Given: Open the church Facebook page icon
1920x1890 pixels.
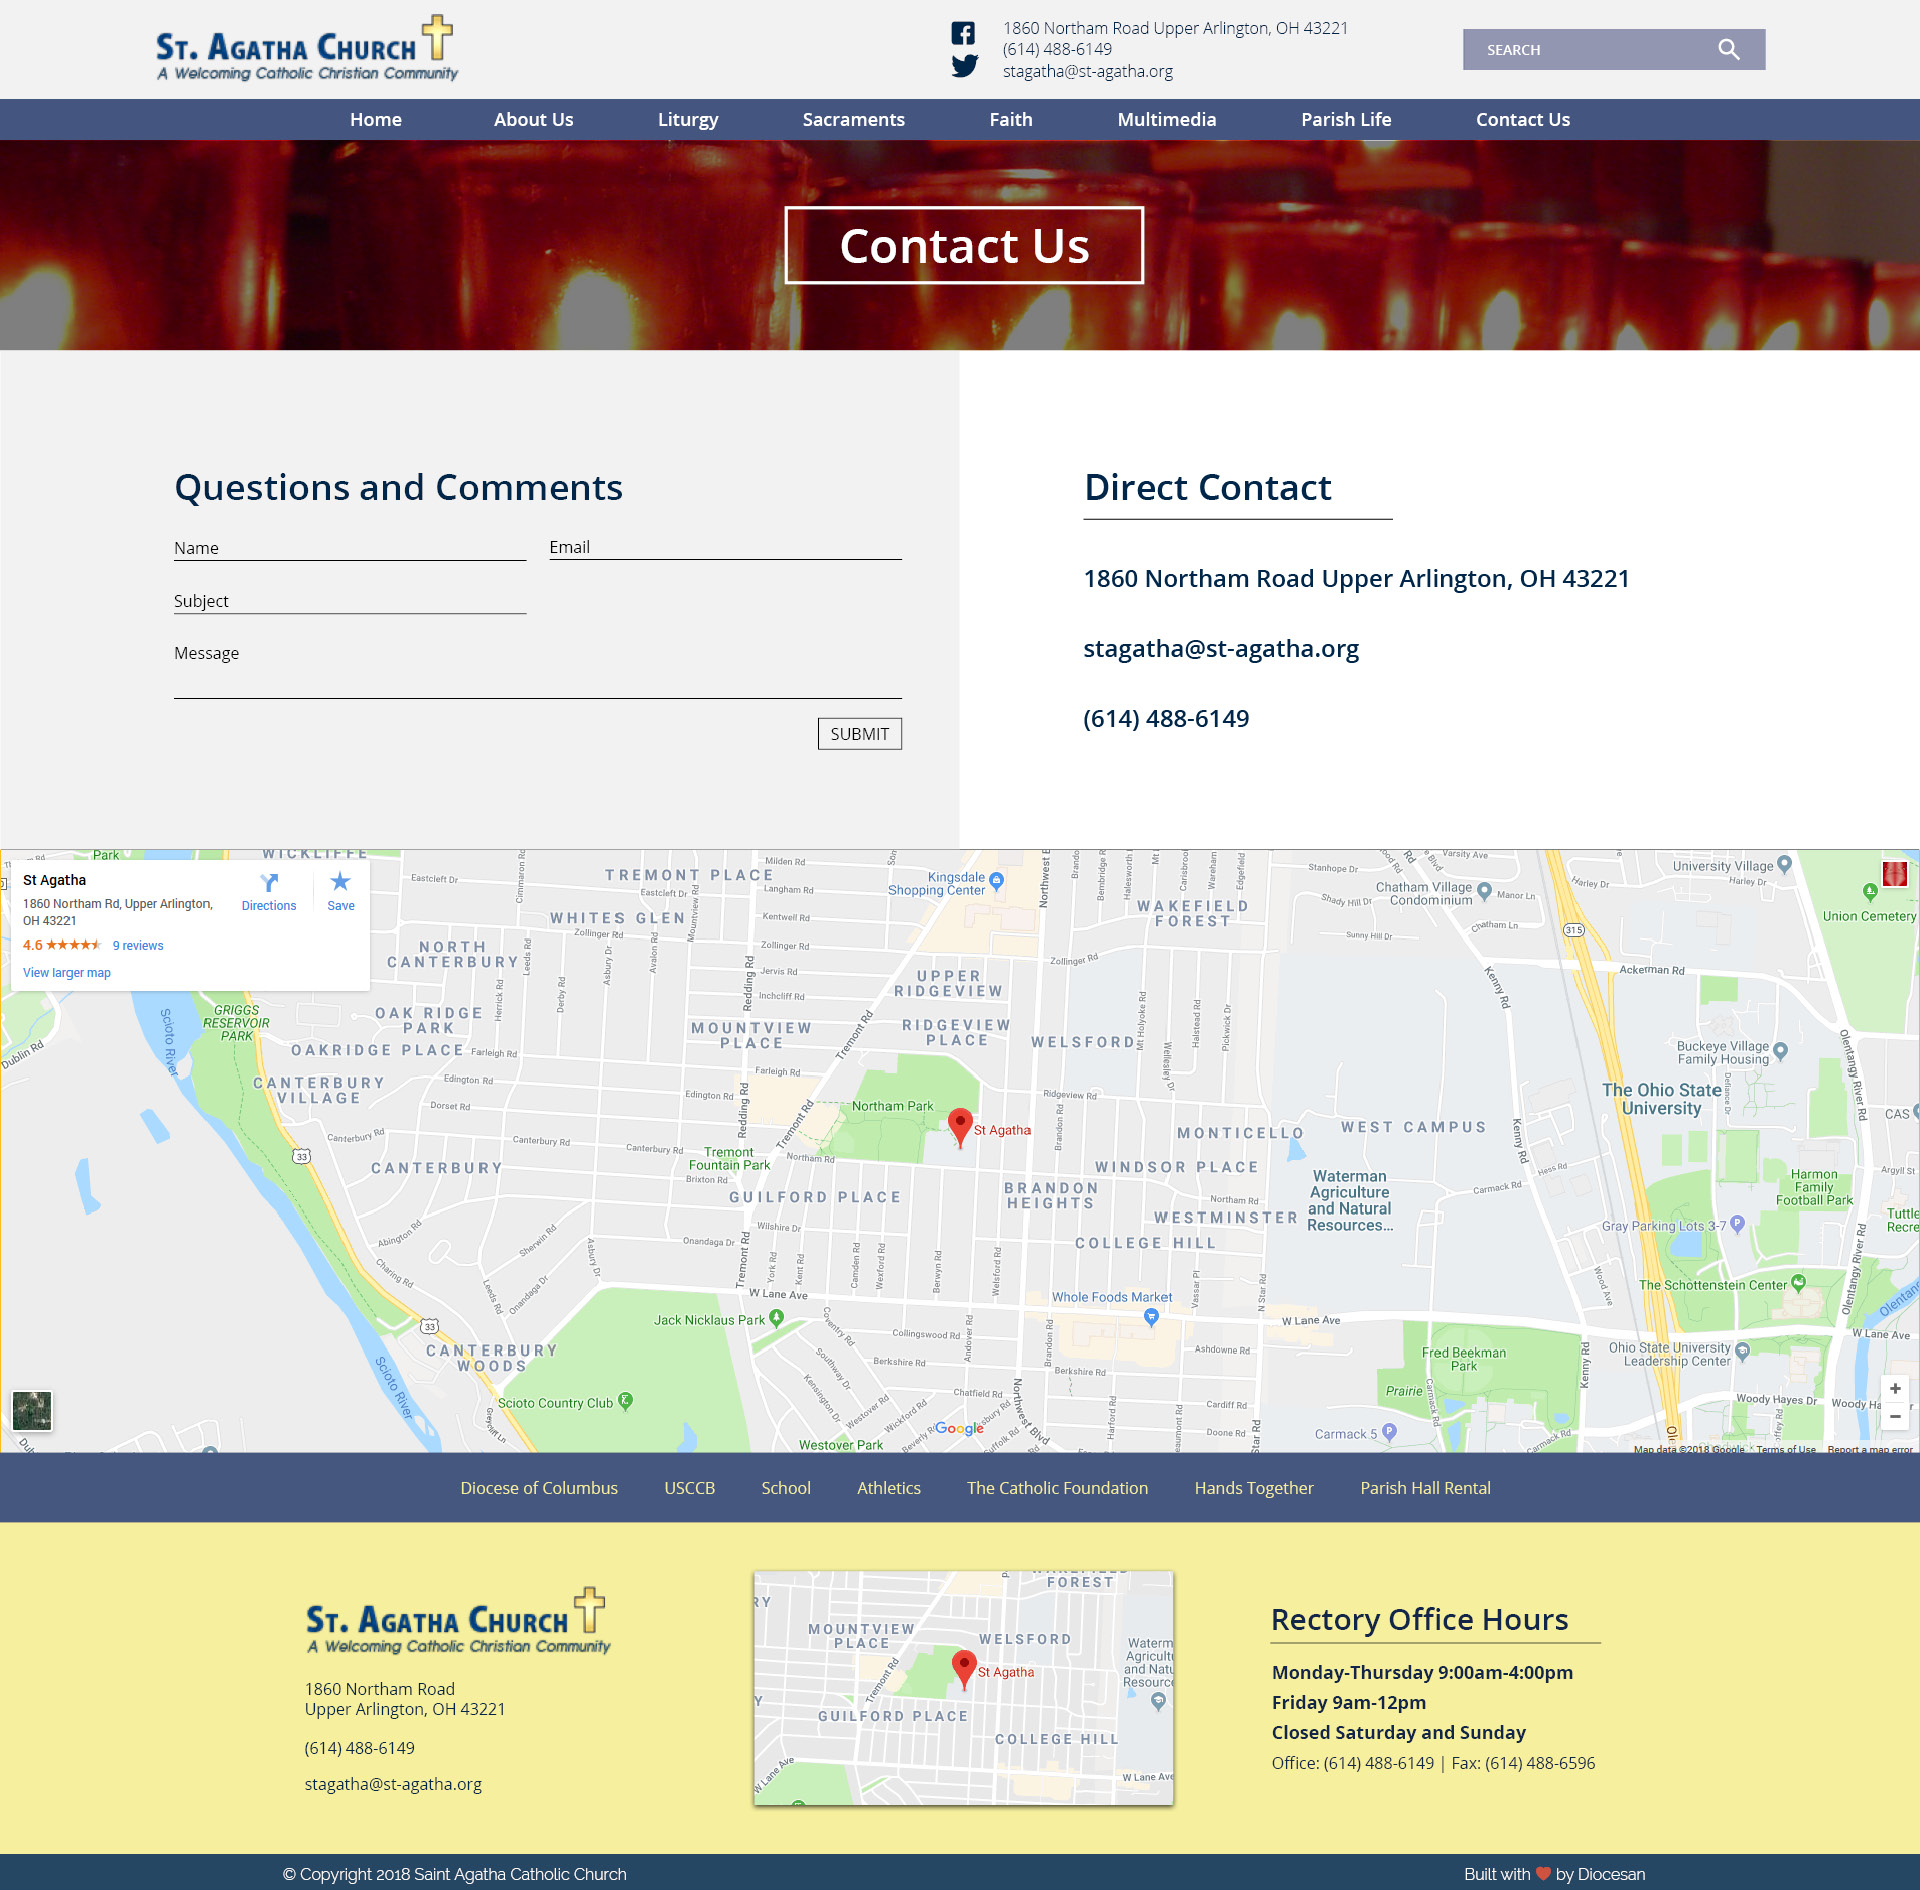Looking at the screenshot, I should tap(963, 33).
